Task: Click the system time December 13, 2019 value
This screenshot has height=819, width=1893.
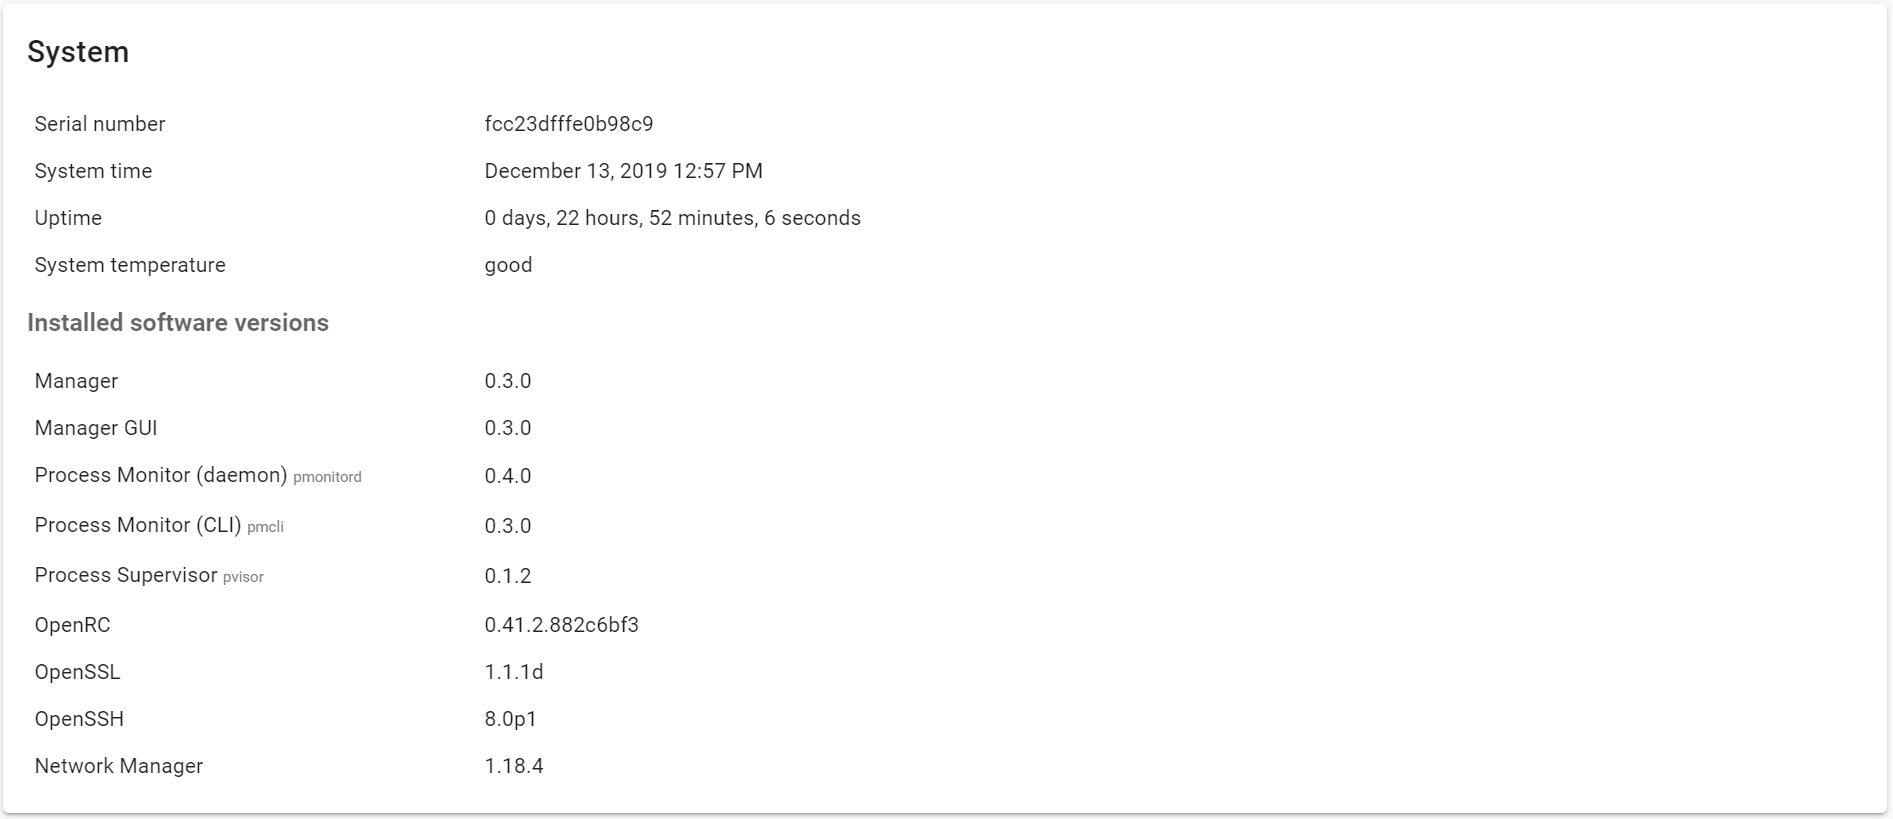Action: pyautogui.click(x=623, y=171)
